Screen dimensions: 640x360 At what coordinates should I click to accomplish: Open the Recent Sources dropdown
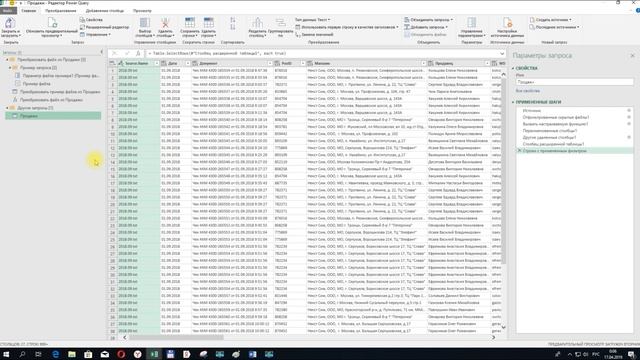[554, 27]
